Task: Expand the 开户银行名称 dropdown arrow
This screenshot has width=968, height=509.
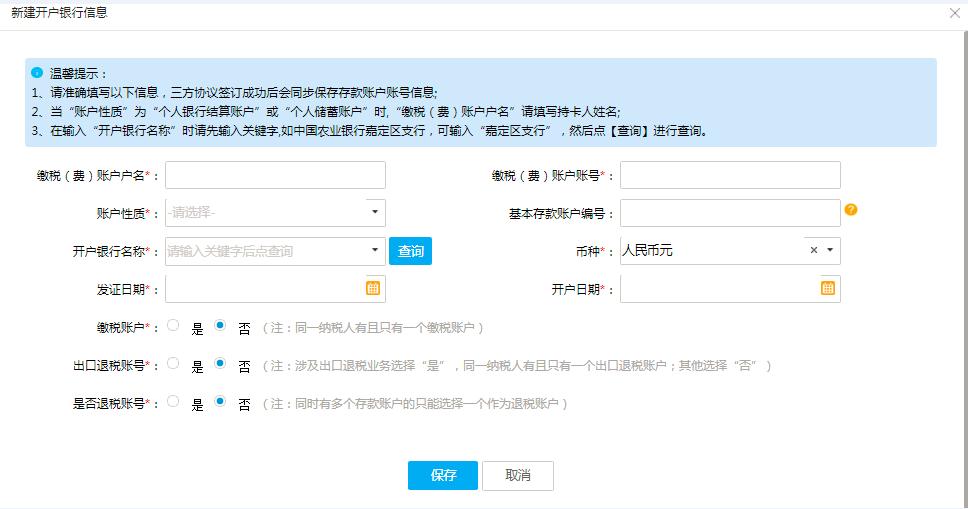Action: click(x=375, y=250)
